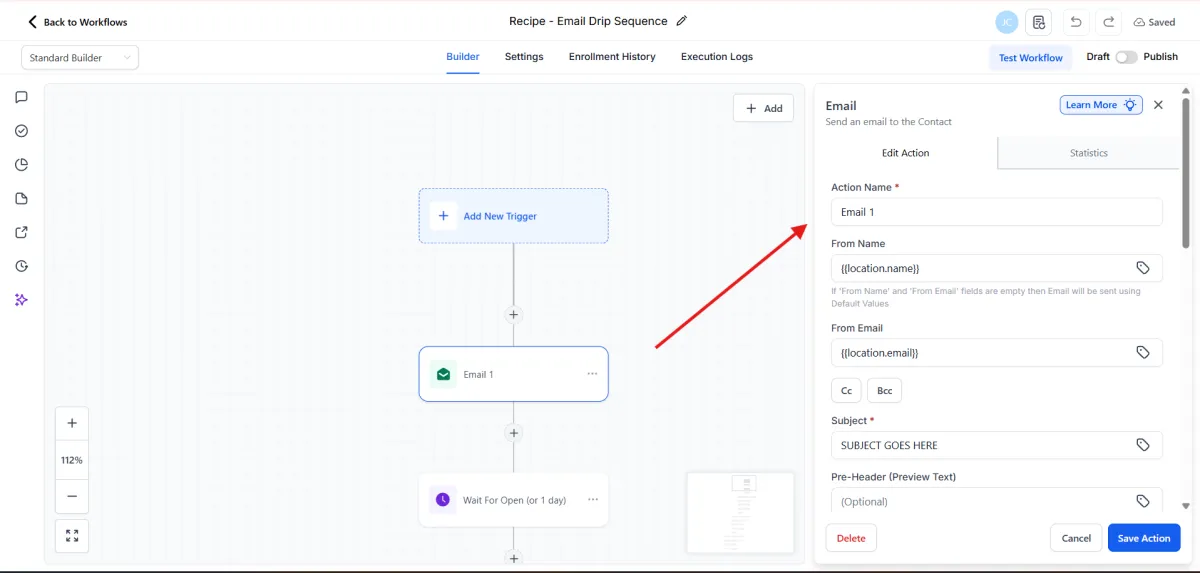Viewport: 1200px width, 573px height.
Task: Click the redo arrow icon
Action: [1108, 22]
